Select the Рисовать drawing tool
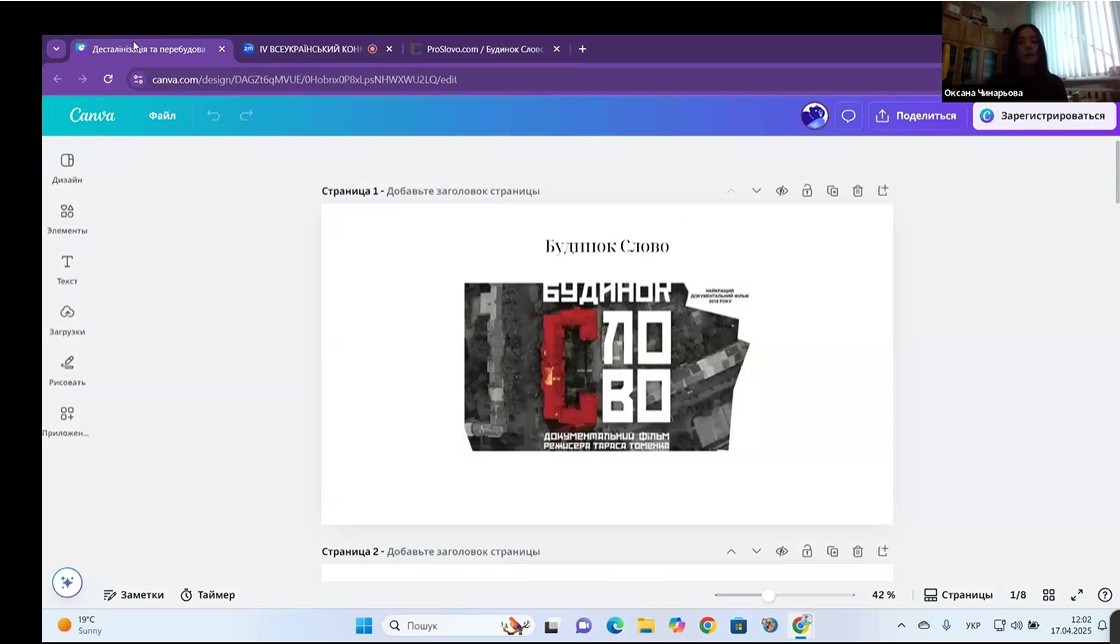1120x644 pixels. (x=67, y=371)
